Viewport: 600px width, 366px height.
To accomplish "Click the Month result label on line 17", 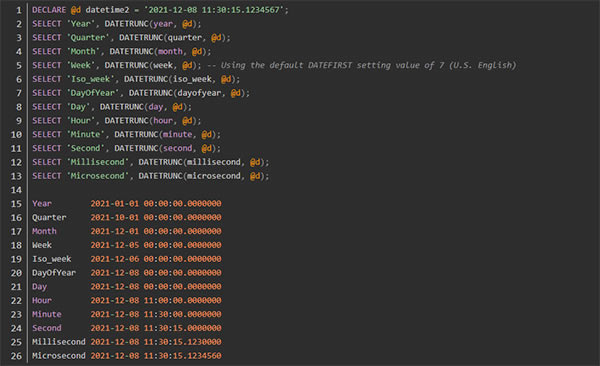I will (x=44, y=231).
